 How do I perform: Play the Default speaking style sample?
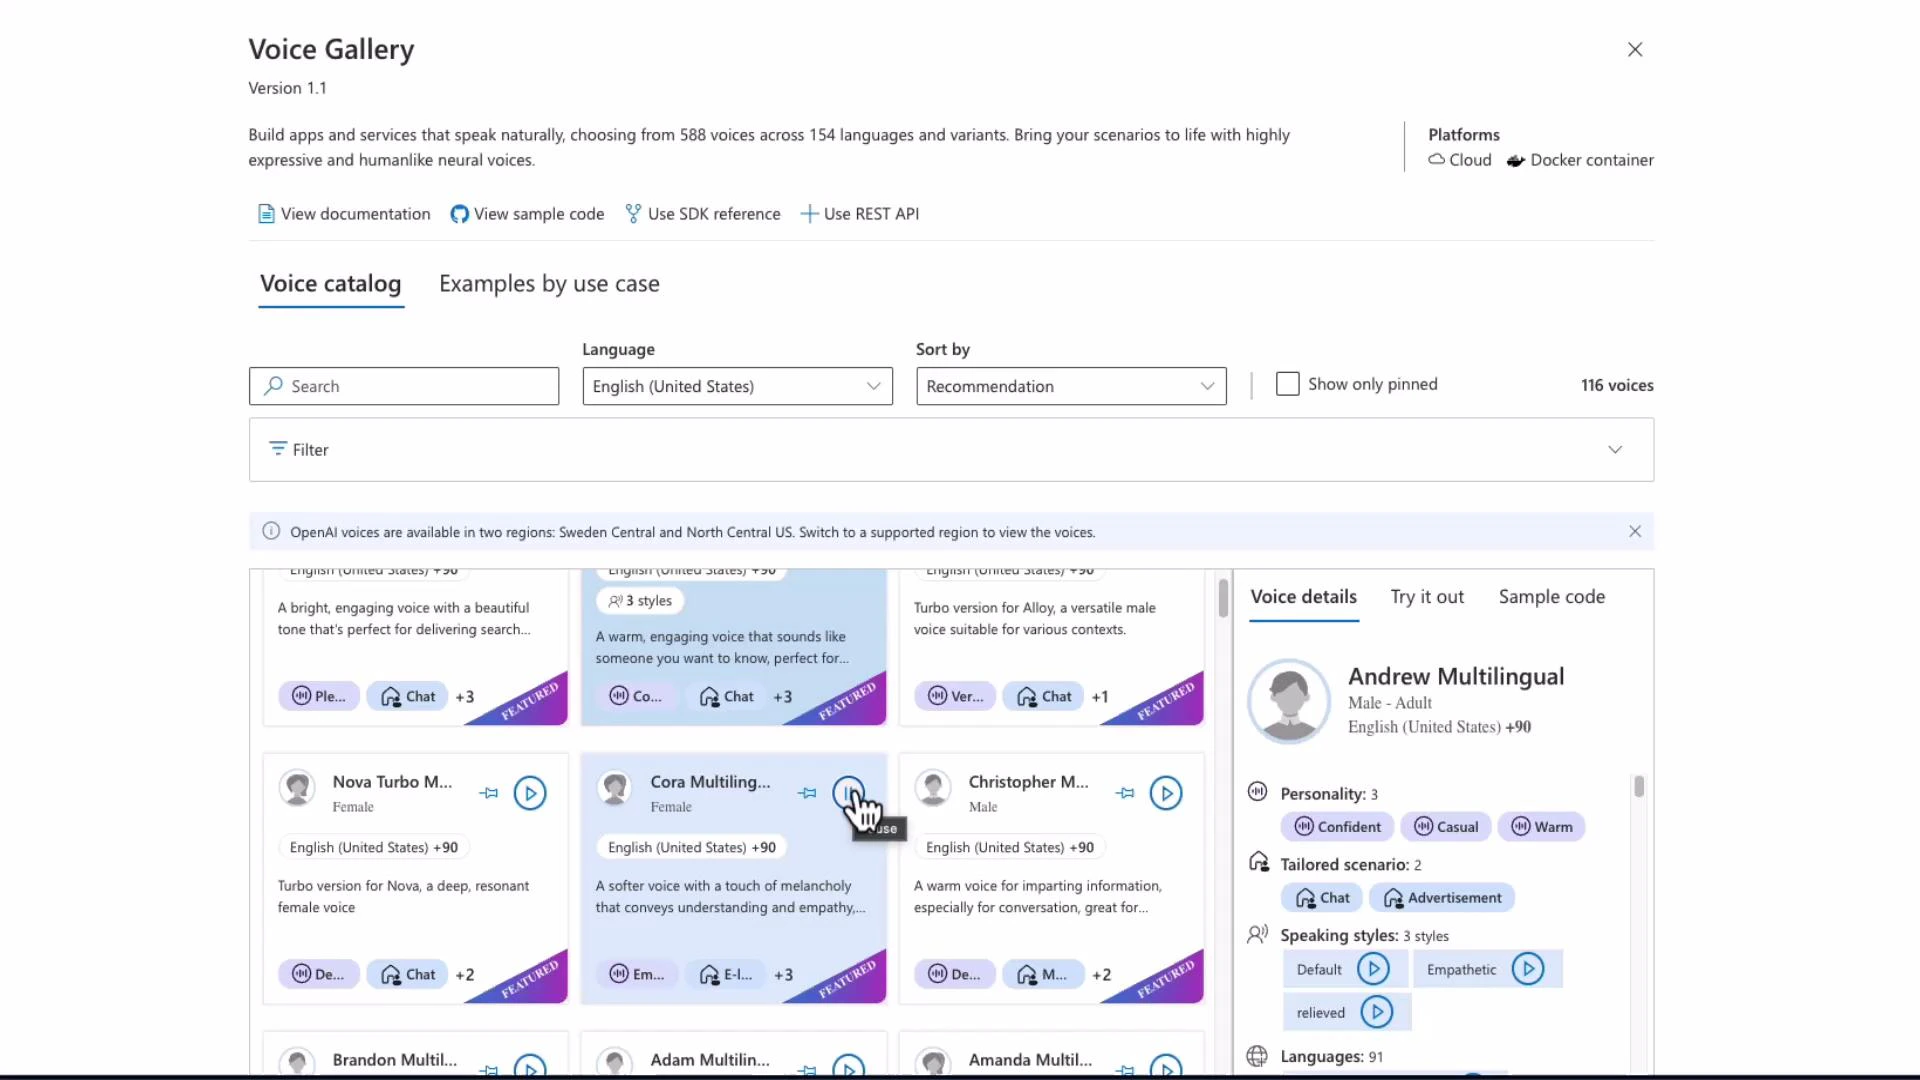pos(1374,969)
